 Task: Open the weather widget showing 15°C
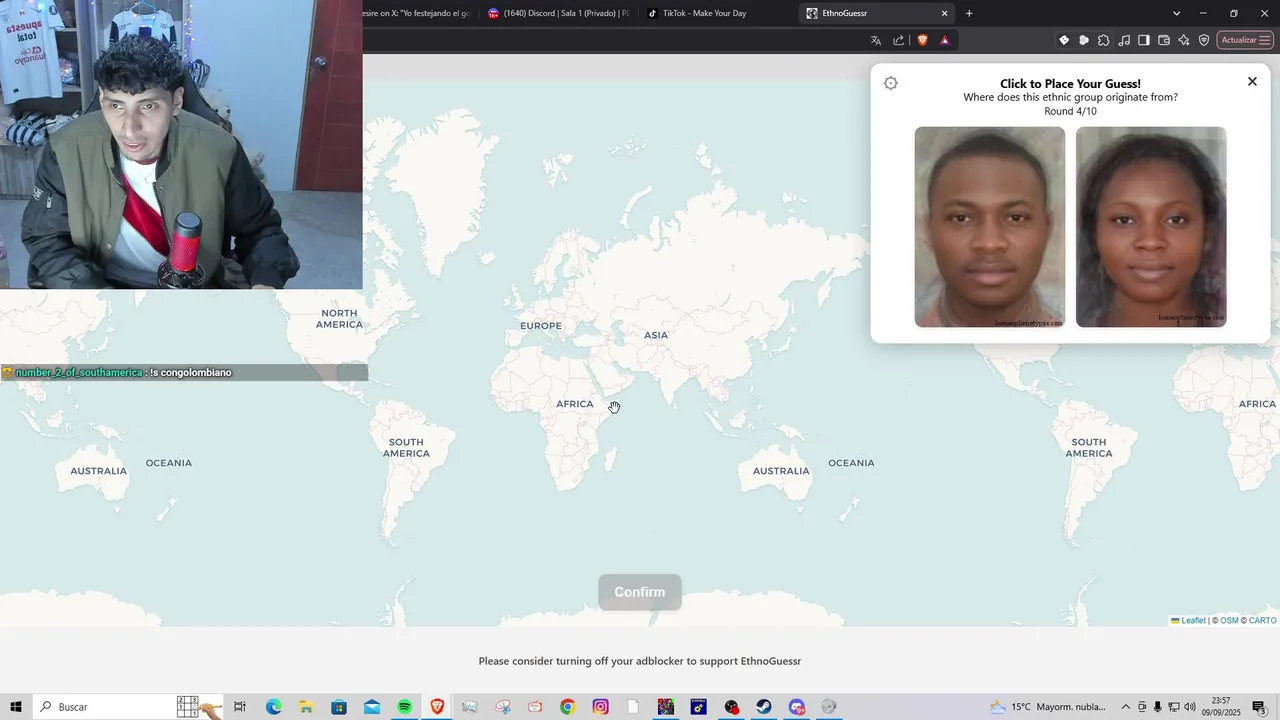(1048, 707)
